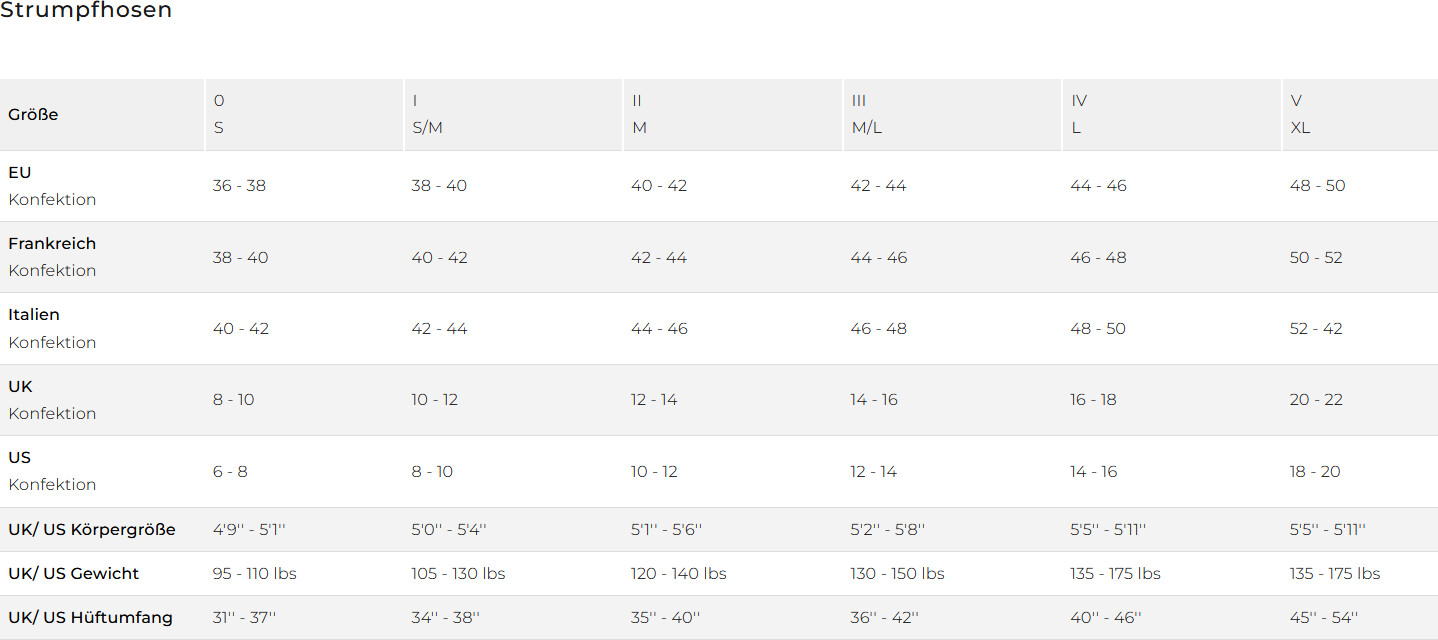Click the UK/ US Körpergröße row label
The height and width of the screenshot is (640, 1438).
tap(92, 530)
